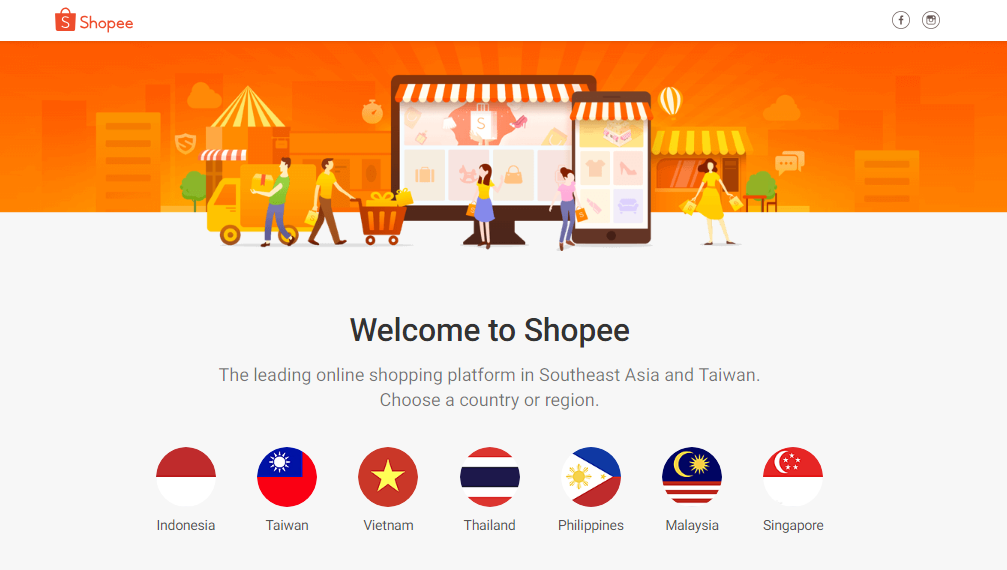Follow the Malaysia text link
Viewport: 1007px width, 570px height.
click(692, 525)
